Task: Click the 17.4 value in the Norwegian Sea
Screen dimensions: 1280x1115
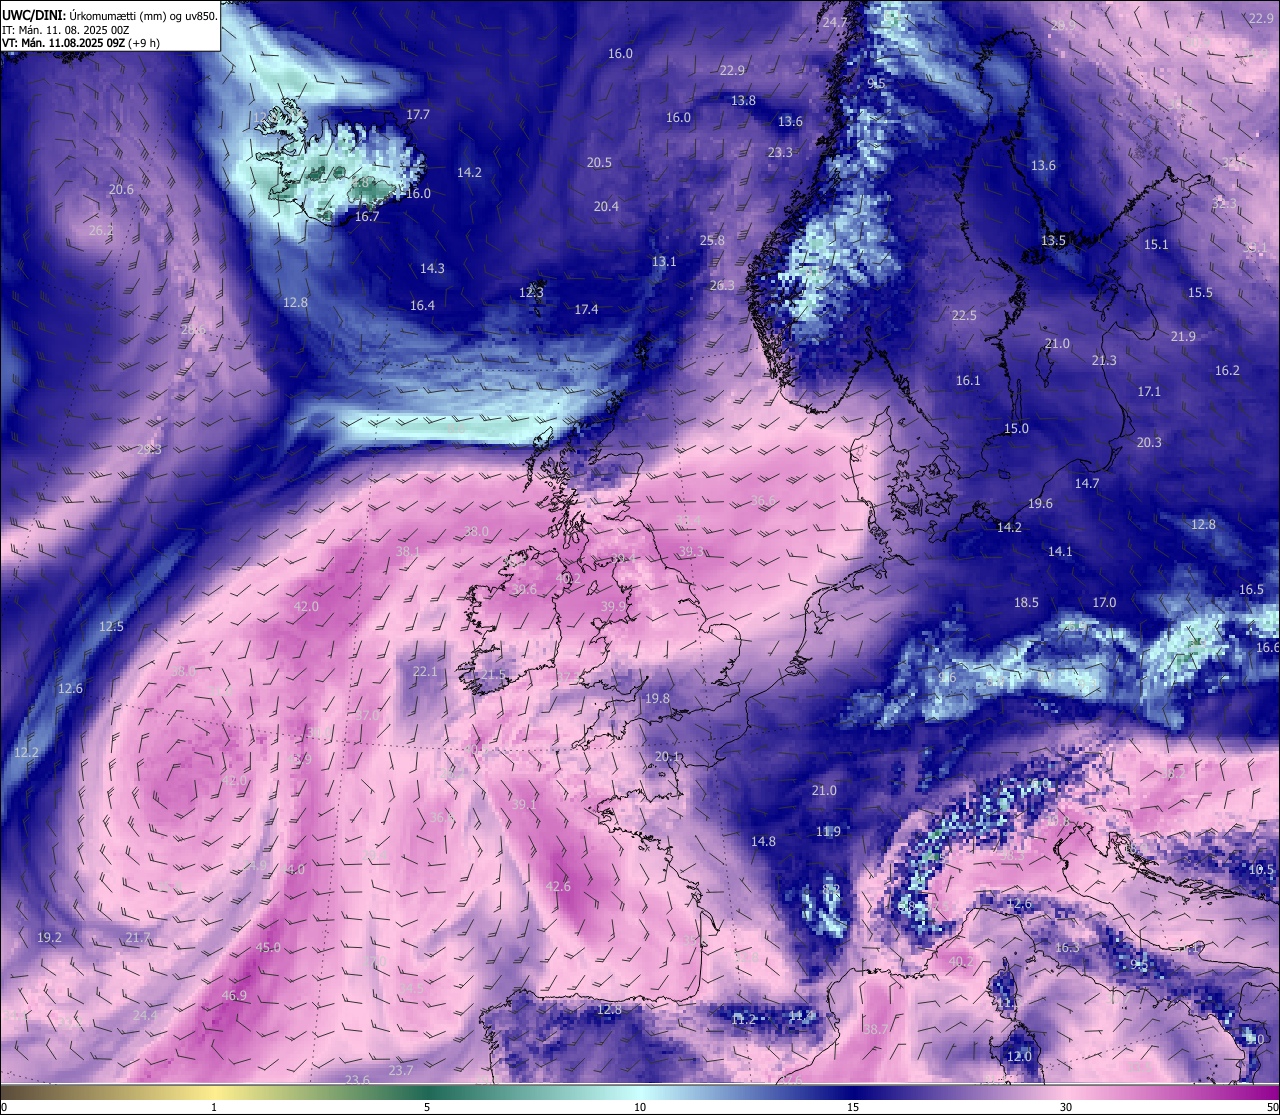Action: [x=586, y=310]
